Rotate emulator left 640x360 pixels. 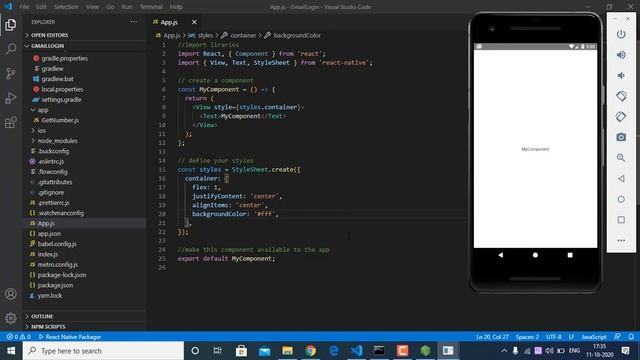621,96
